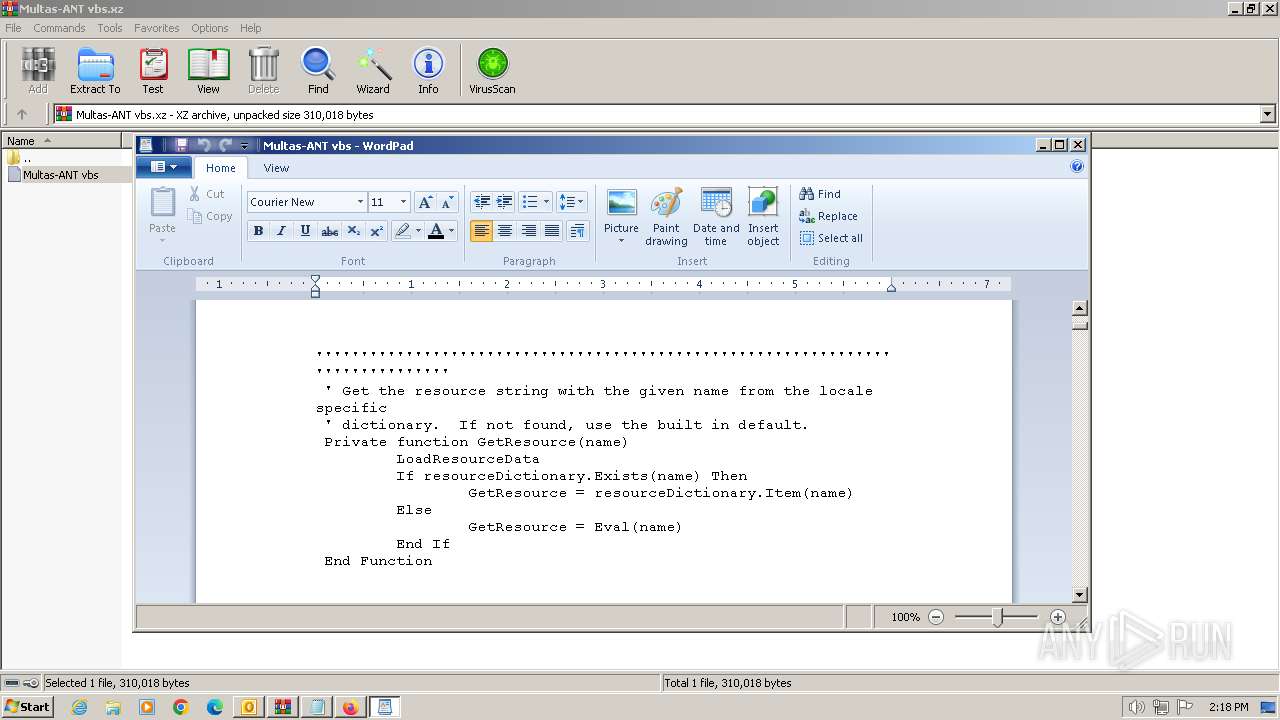Select the Home ribbon tab
Image resolution: width=1280 pixels, height=720 pixels.
[x=221, y=168]
